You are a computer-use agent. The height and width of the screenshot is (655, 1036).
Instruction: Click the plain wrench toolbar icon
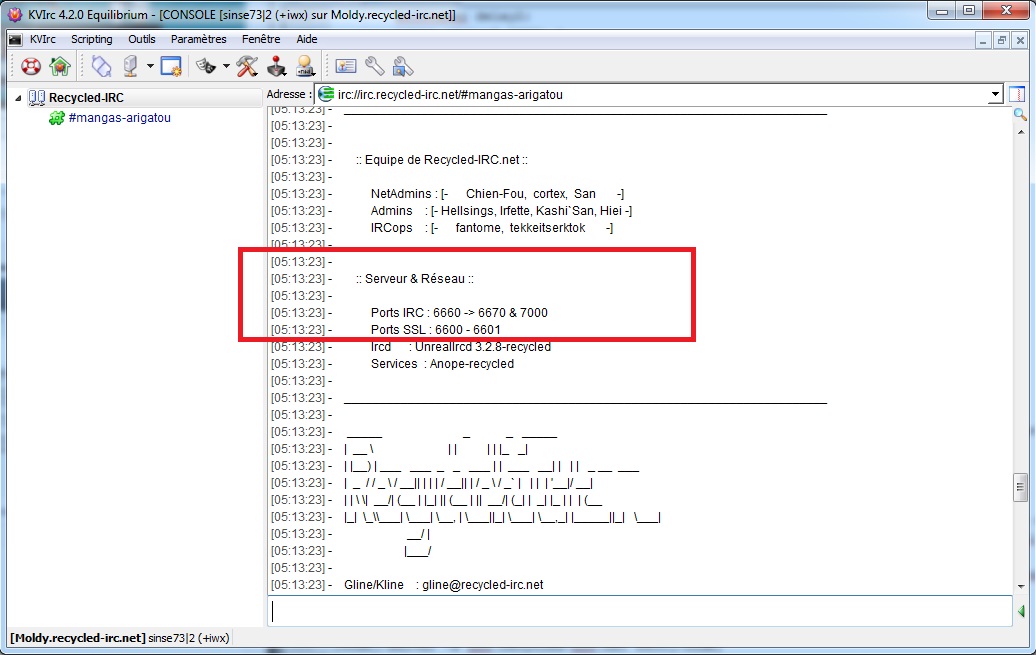click(375, 66)
